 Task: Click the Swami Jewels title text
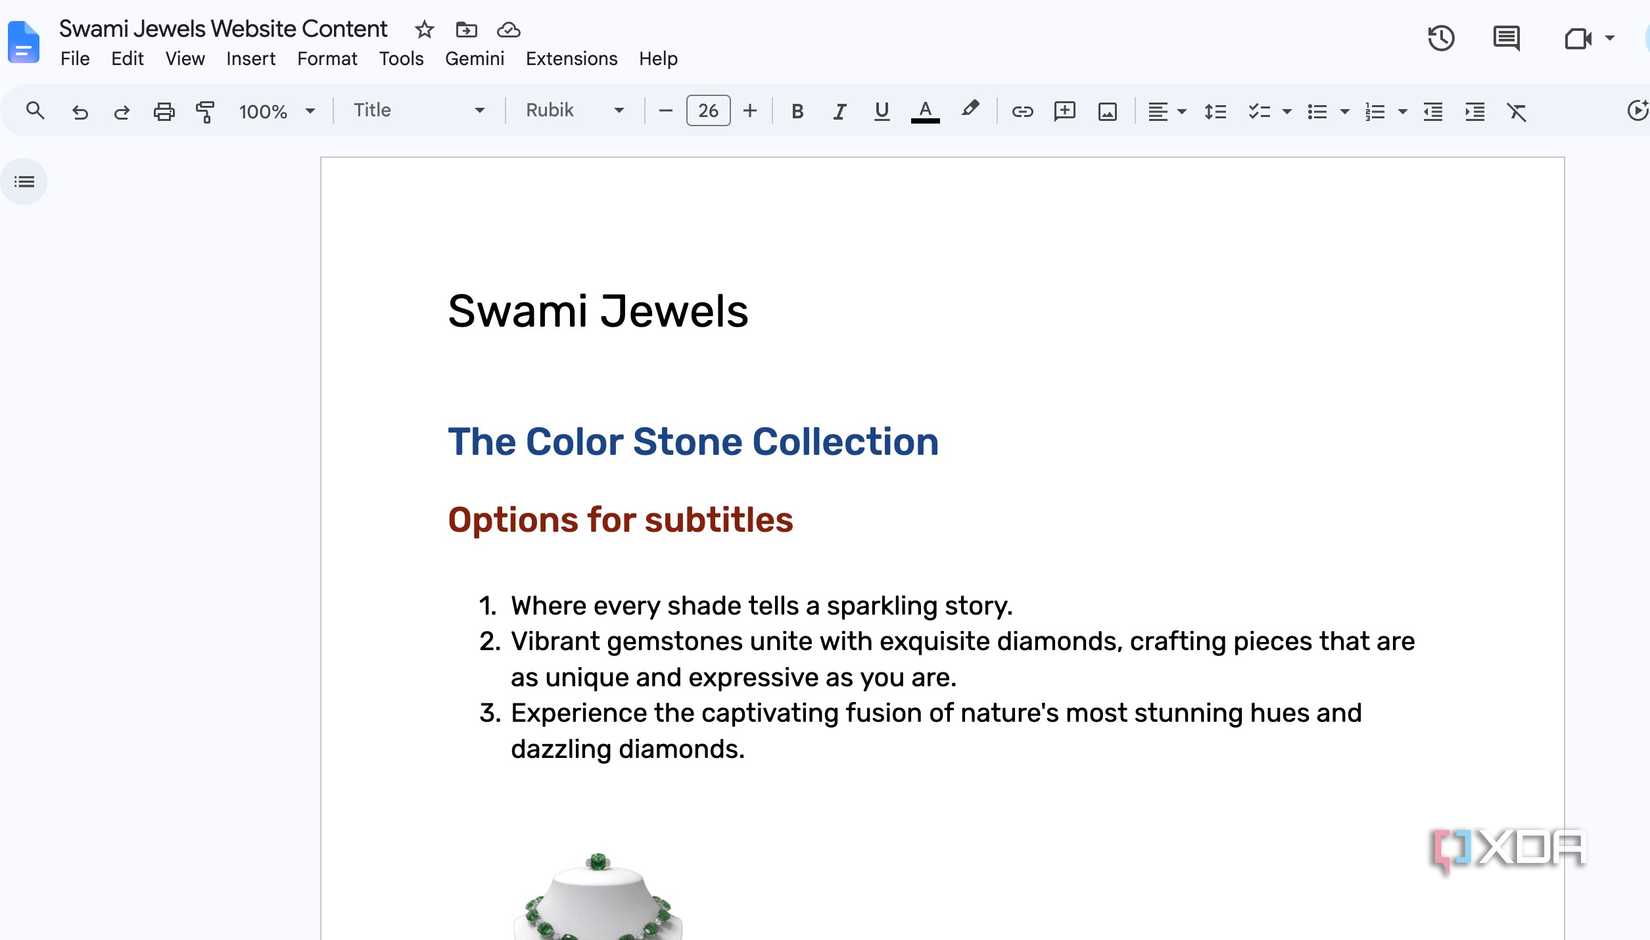tap(598, 311)
